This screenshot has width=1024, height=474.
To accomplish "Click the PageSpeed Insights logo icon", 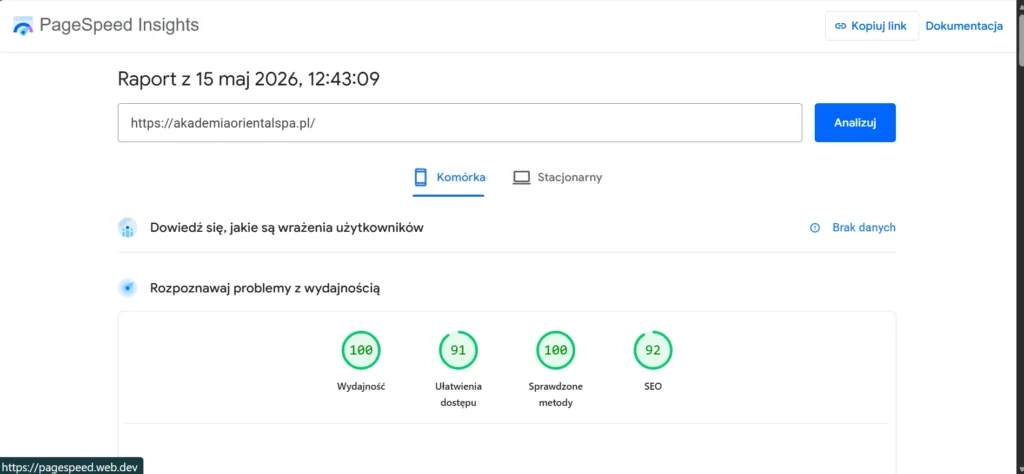I will (23, 25).
